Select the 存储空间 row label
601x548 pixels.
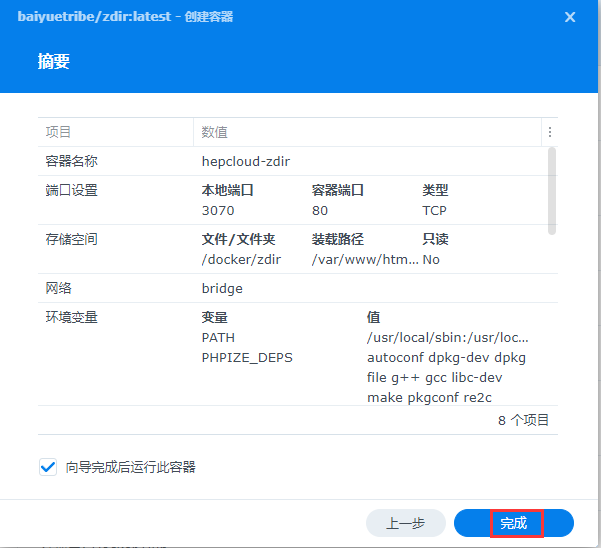(72, 239)
